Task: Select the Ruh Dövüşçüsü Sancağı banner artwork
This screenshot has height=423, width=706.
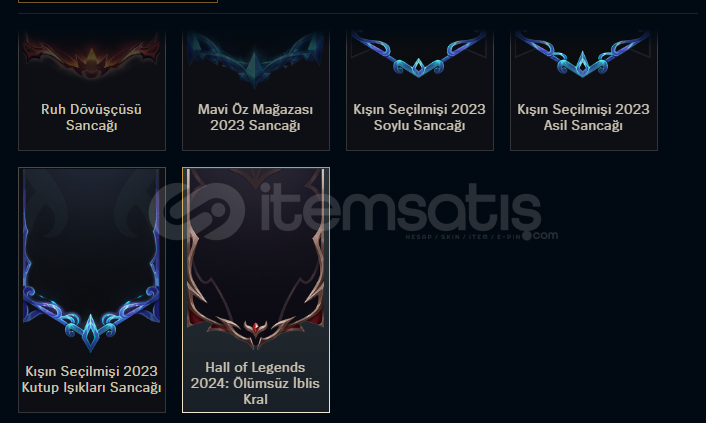Action: pos(92,56)
